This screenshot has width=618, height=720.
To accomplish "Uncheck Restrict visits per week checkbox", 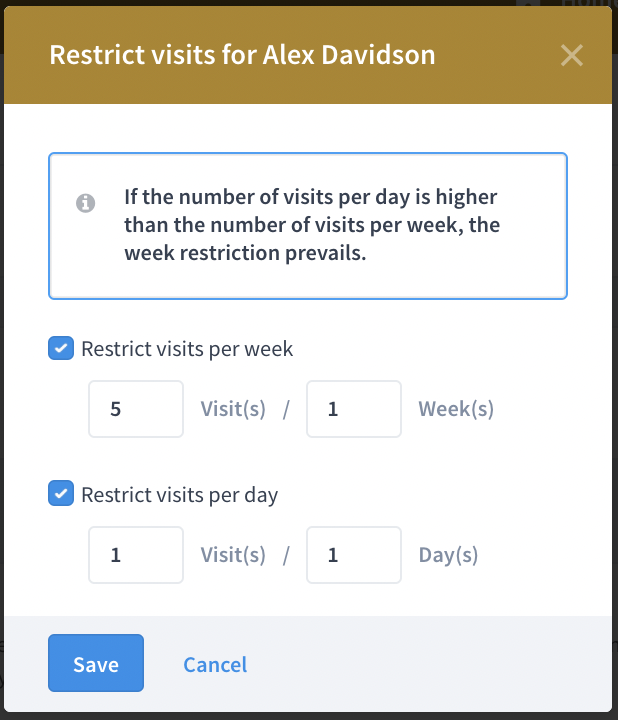I will (x=61, y=348).
